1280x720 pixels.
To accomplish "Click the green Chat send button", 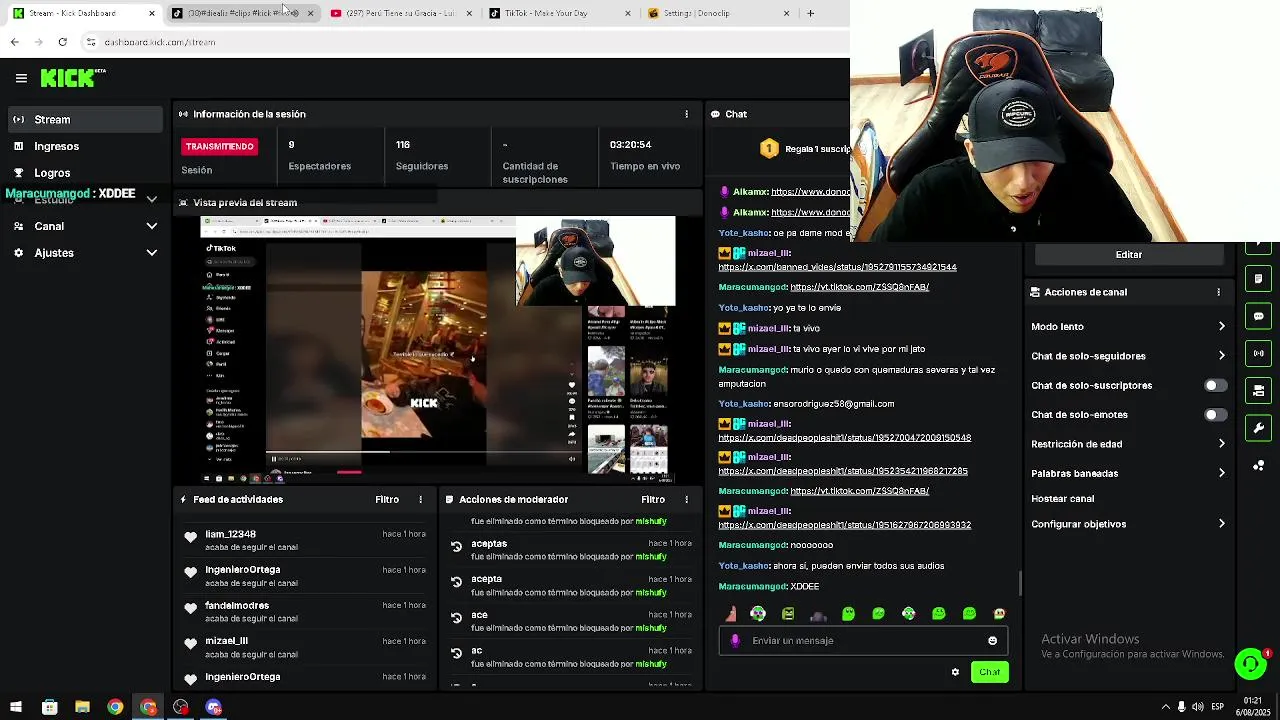I will pos(989,672).
